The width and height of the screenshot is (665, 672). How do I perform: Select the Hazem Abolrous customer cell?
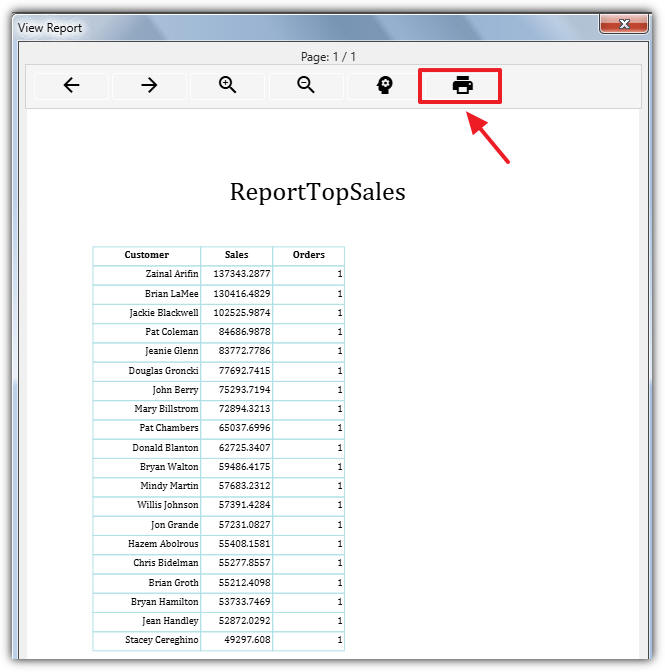[x=147, y=545]
